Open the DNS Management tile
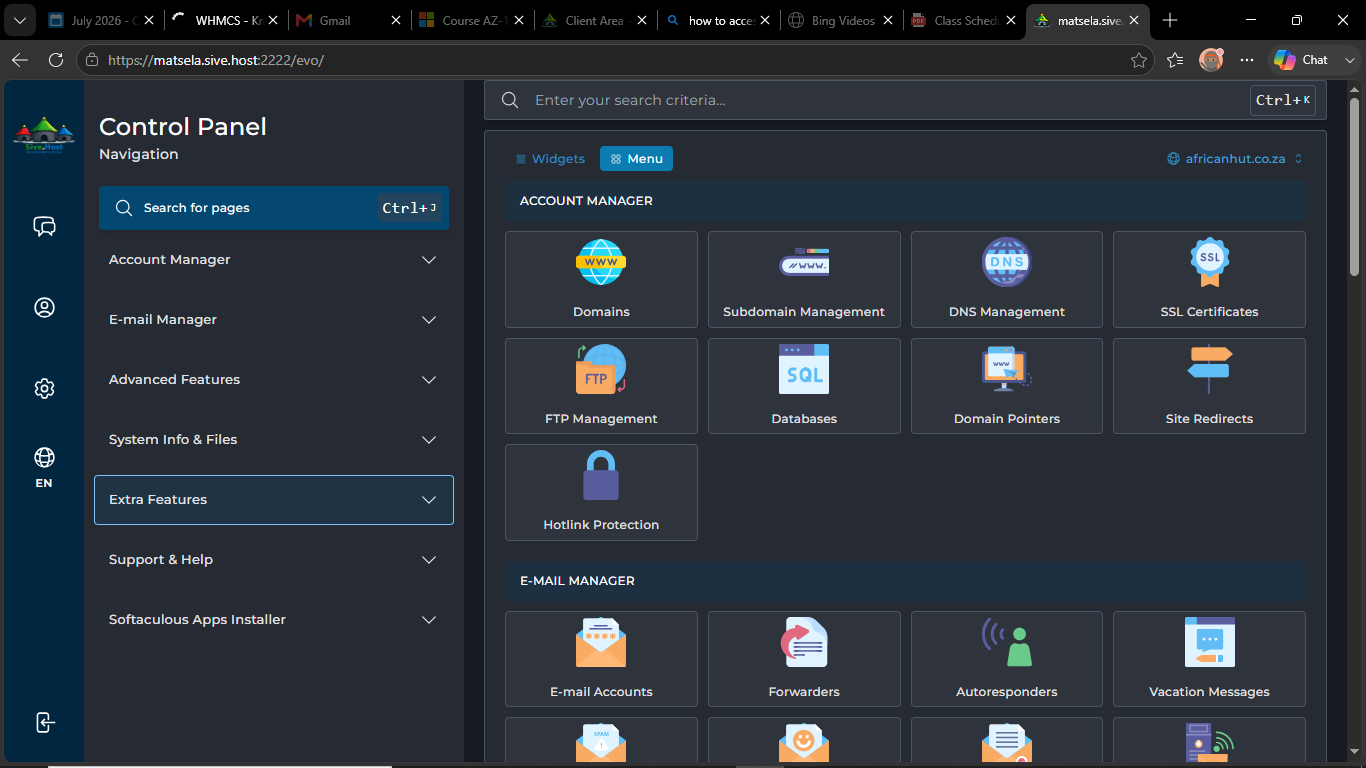 (1007, 280)
